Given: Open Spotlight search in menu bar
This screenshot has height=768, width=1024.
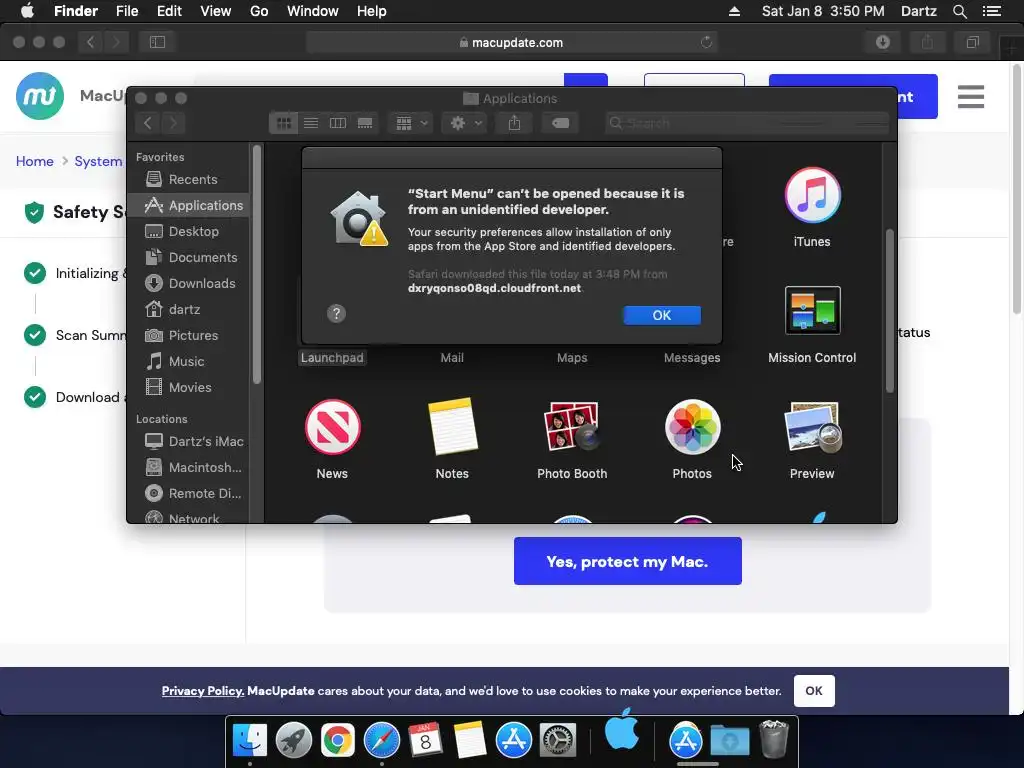Looking at the screenshot, I should click(x=959, y=11).
